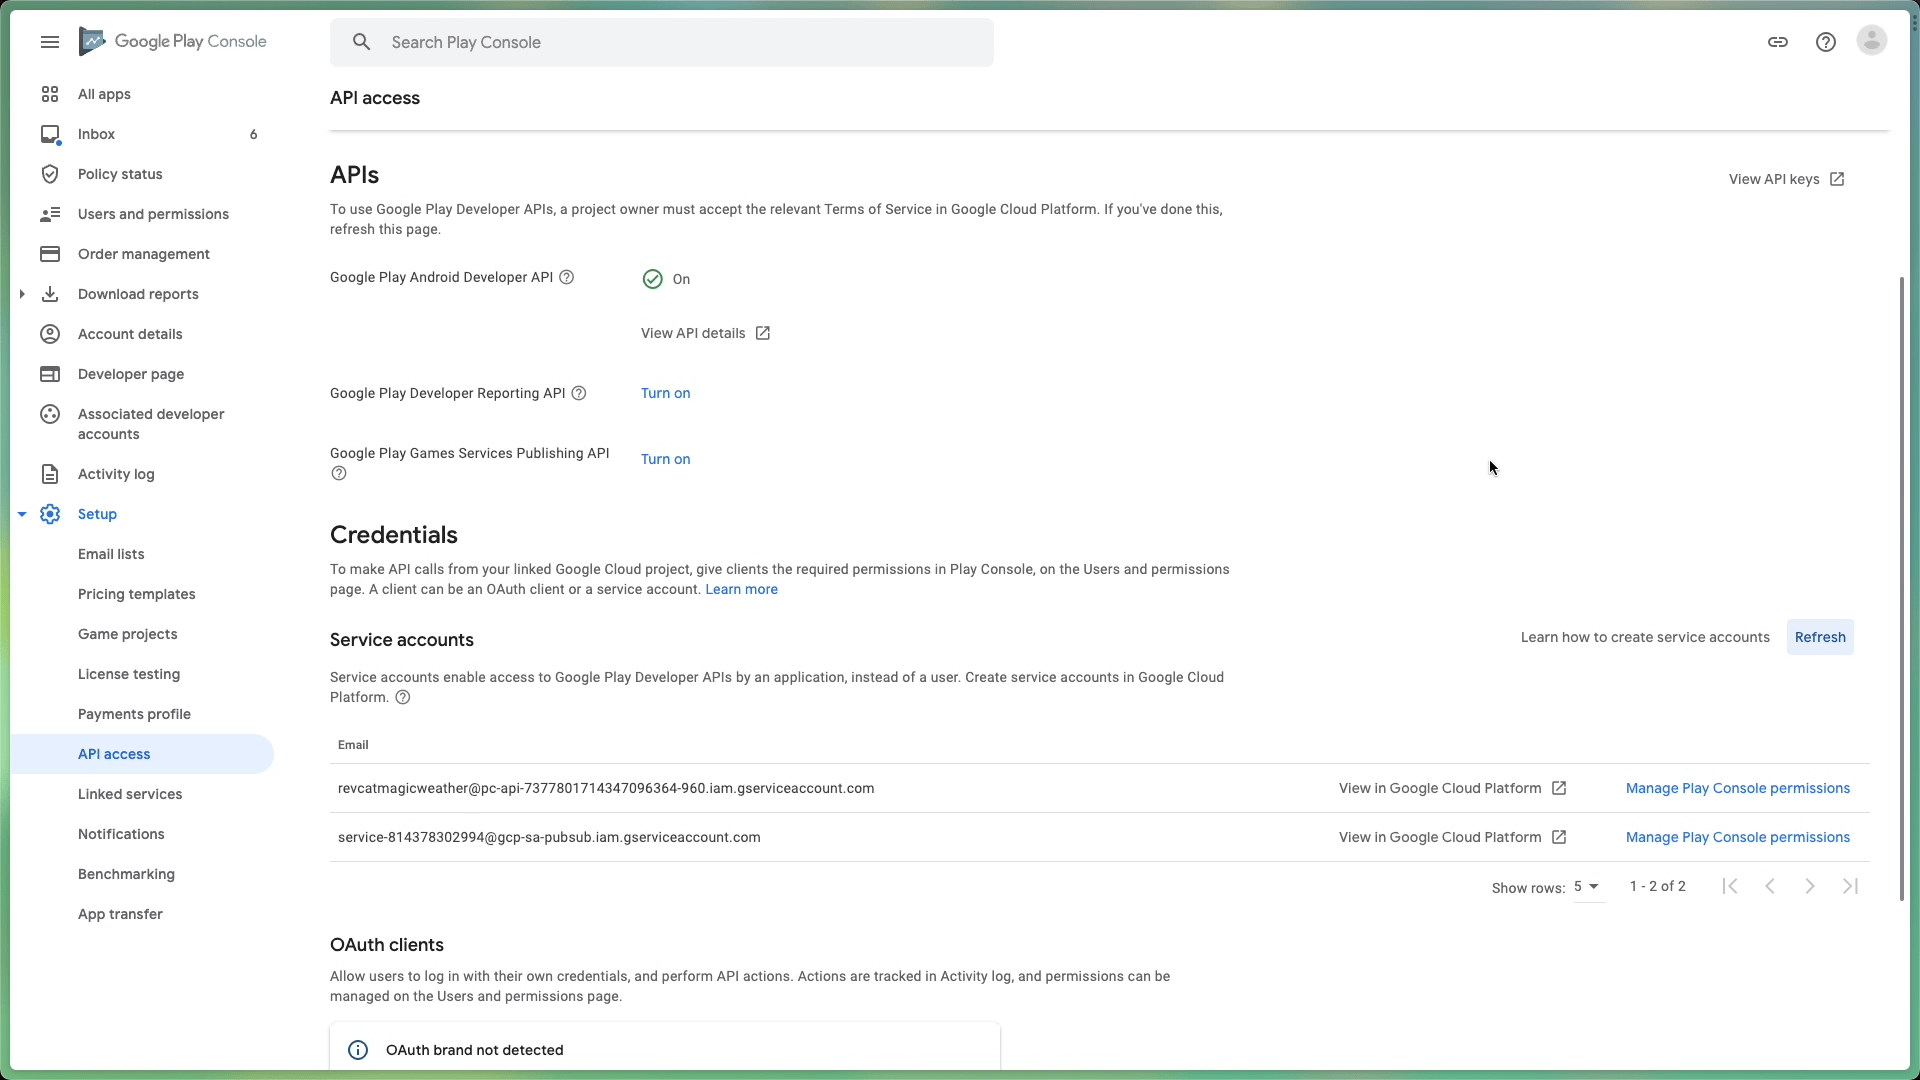The height and width of the screenshot is (1080, 1920).
Task: Turn on Games Services Publishing API
Action: [665, 459]
